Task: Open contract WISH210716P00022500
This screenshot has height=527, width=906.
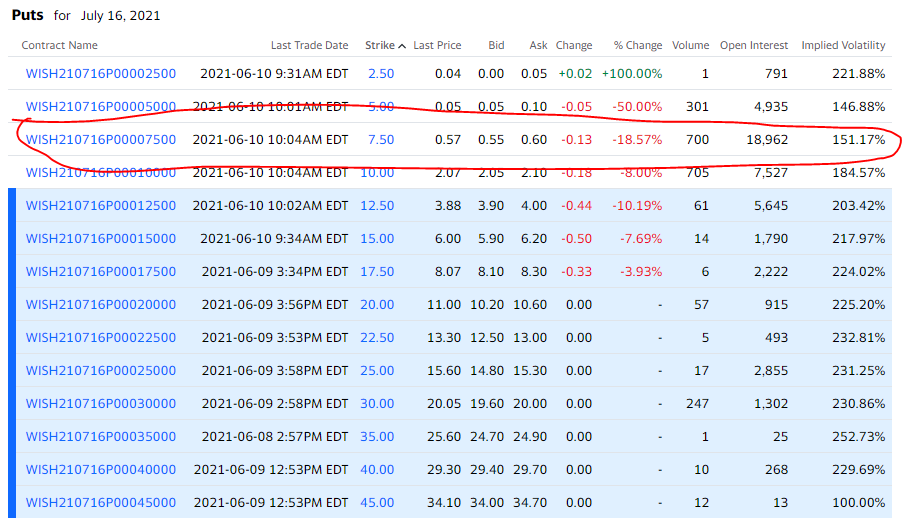Action: tap(101, 337)
